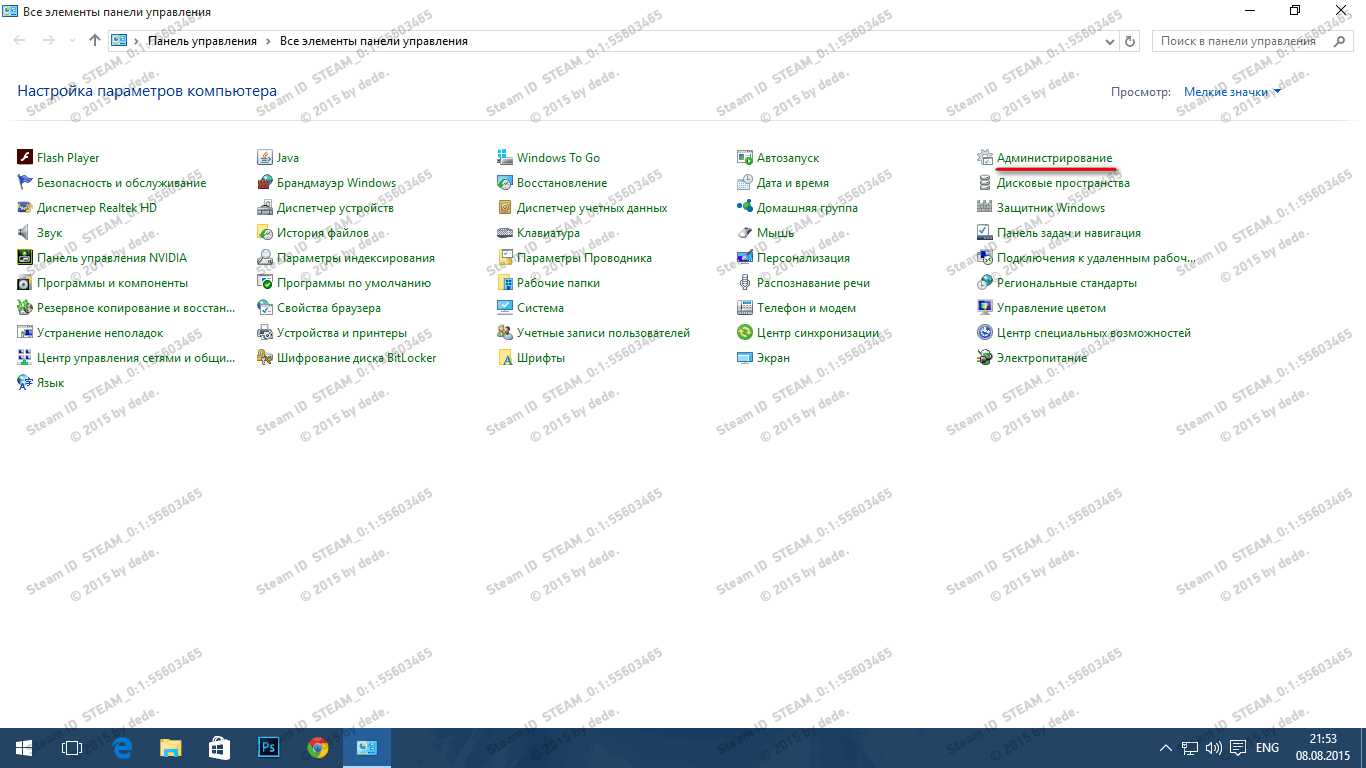The height and width of the screenshot is (768, 1366).
Task: Open the Администрирование gear icon
Action: pyautogui.click(x=985, y=158)
